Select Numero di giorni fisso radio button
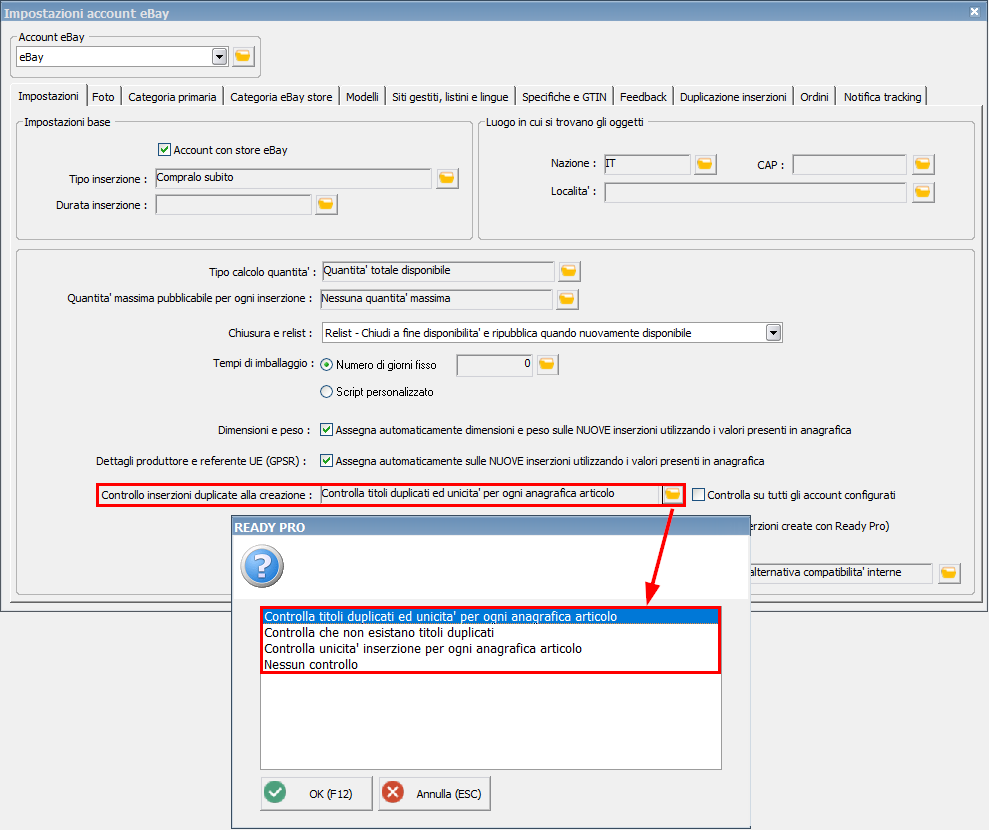Image resolution: width=989 pixels, height=830 pixels. pos(327,365)
